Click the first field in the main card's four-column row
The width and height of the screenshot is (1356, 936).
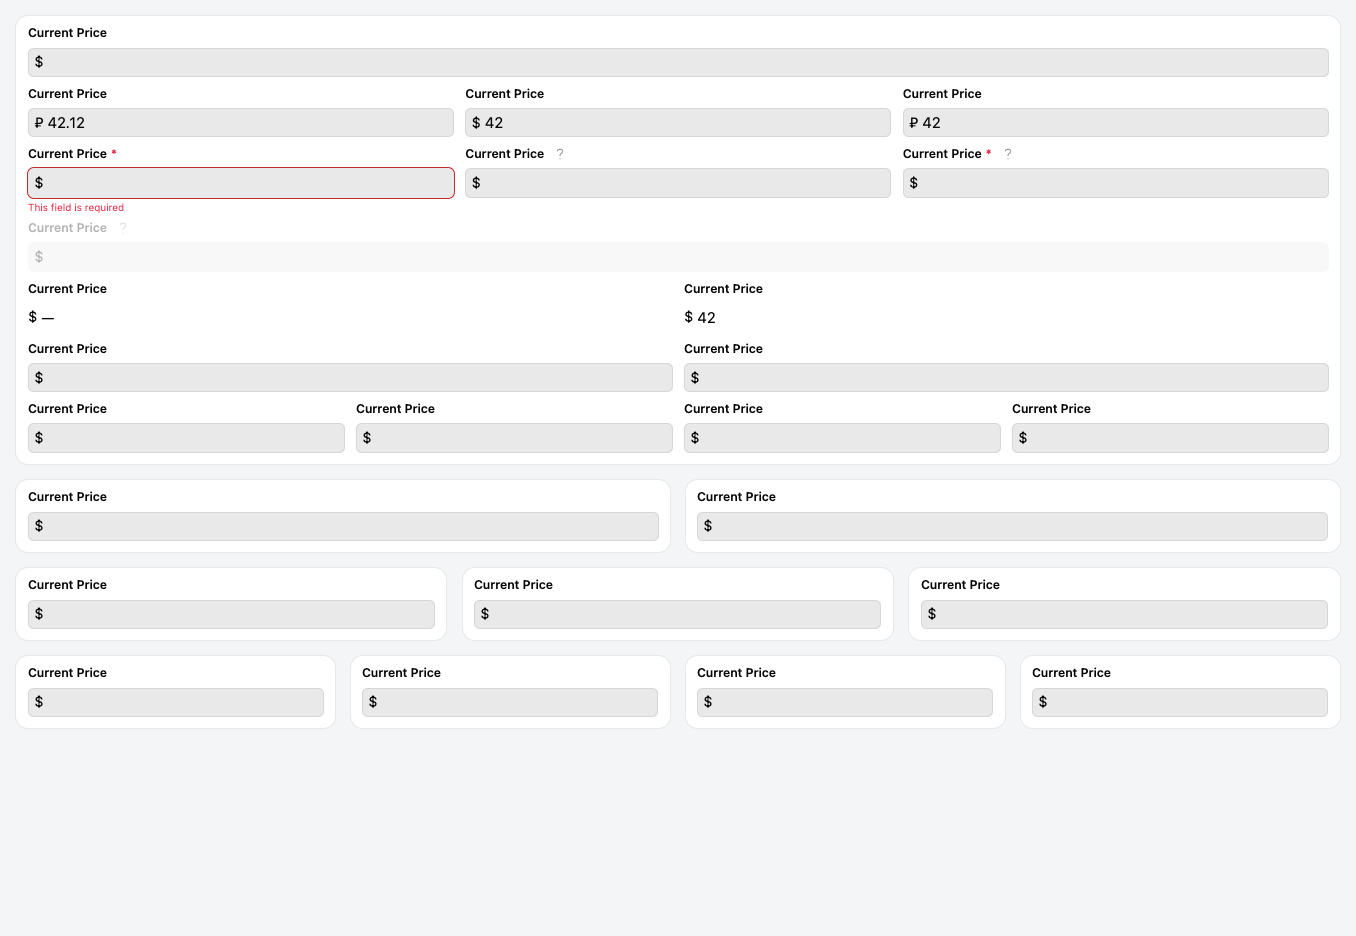(186, 438)
